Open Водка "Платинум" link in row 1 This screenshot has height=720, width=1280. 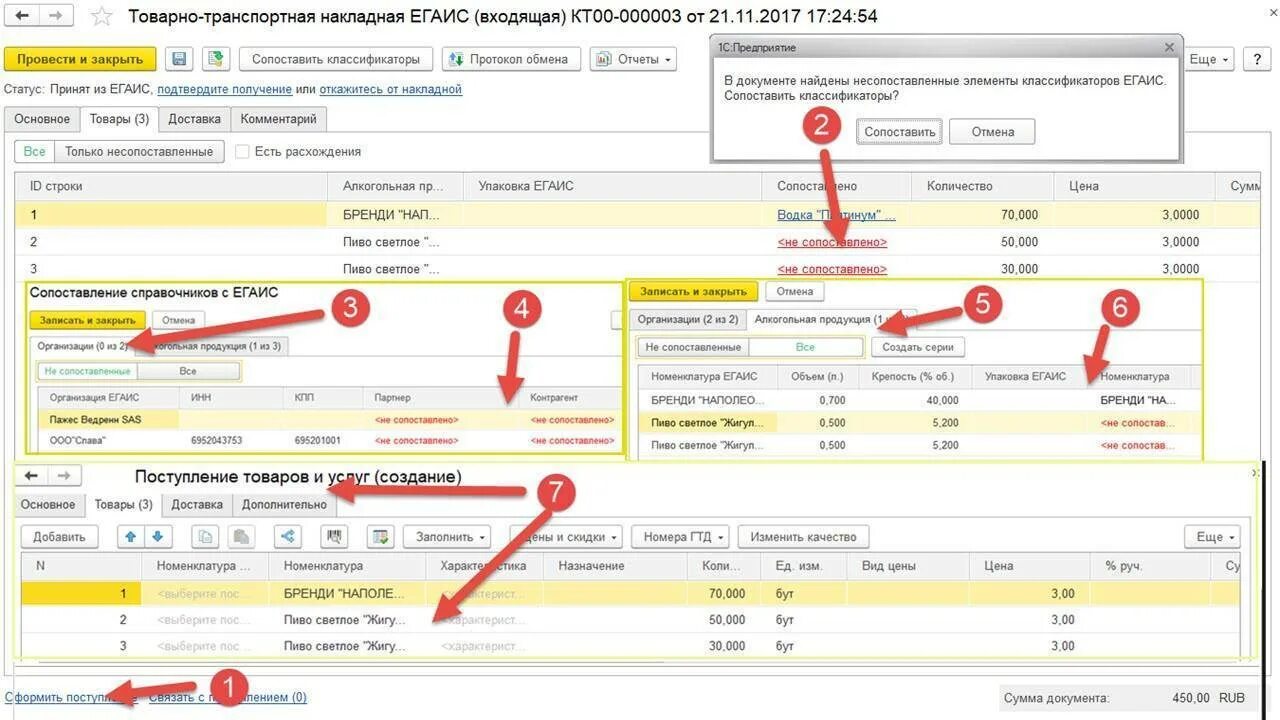point(836,215)
